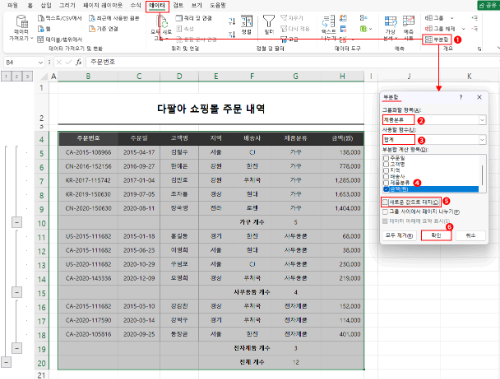Show outline level 3
500x379 pixels.
tap(27, 77)
